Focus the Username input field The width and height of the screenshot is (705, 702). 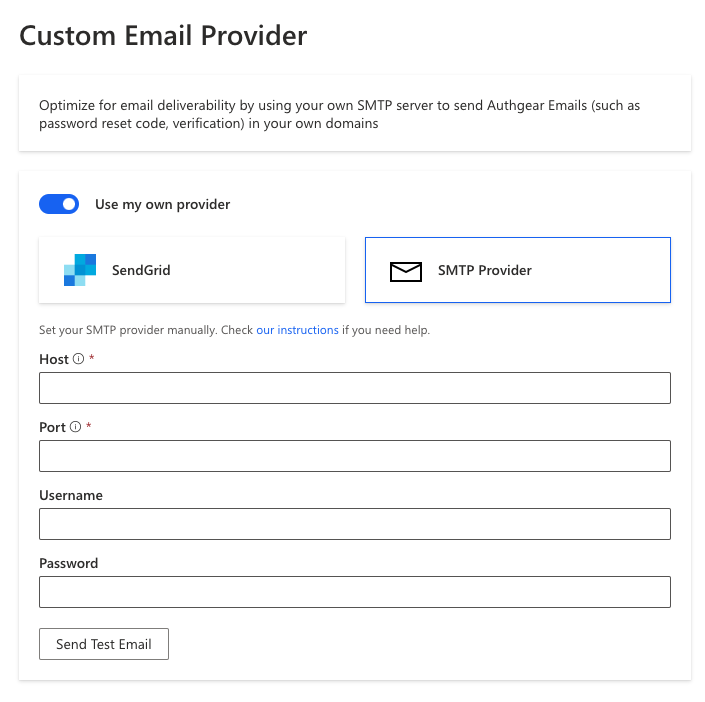pos(355,524)
